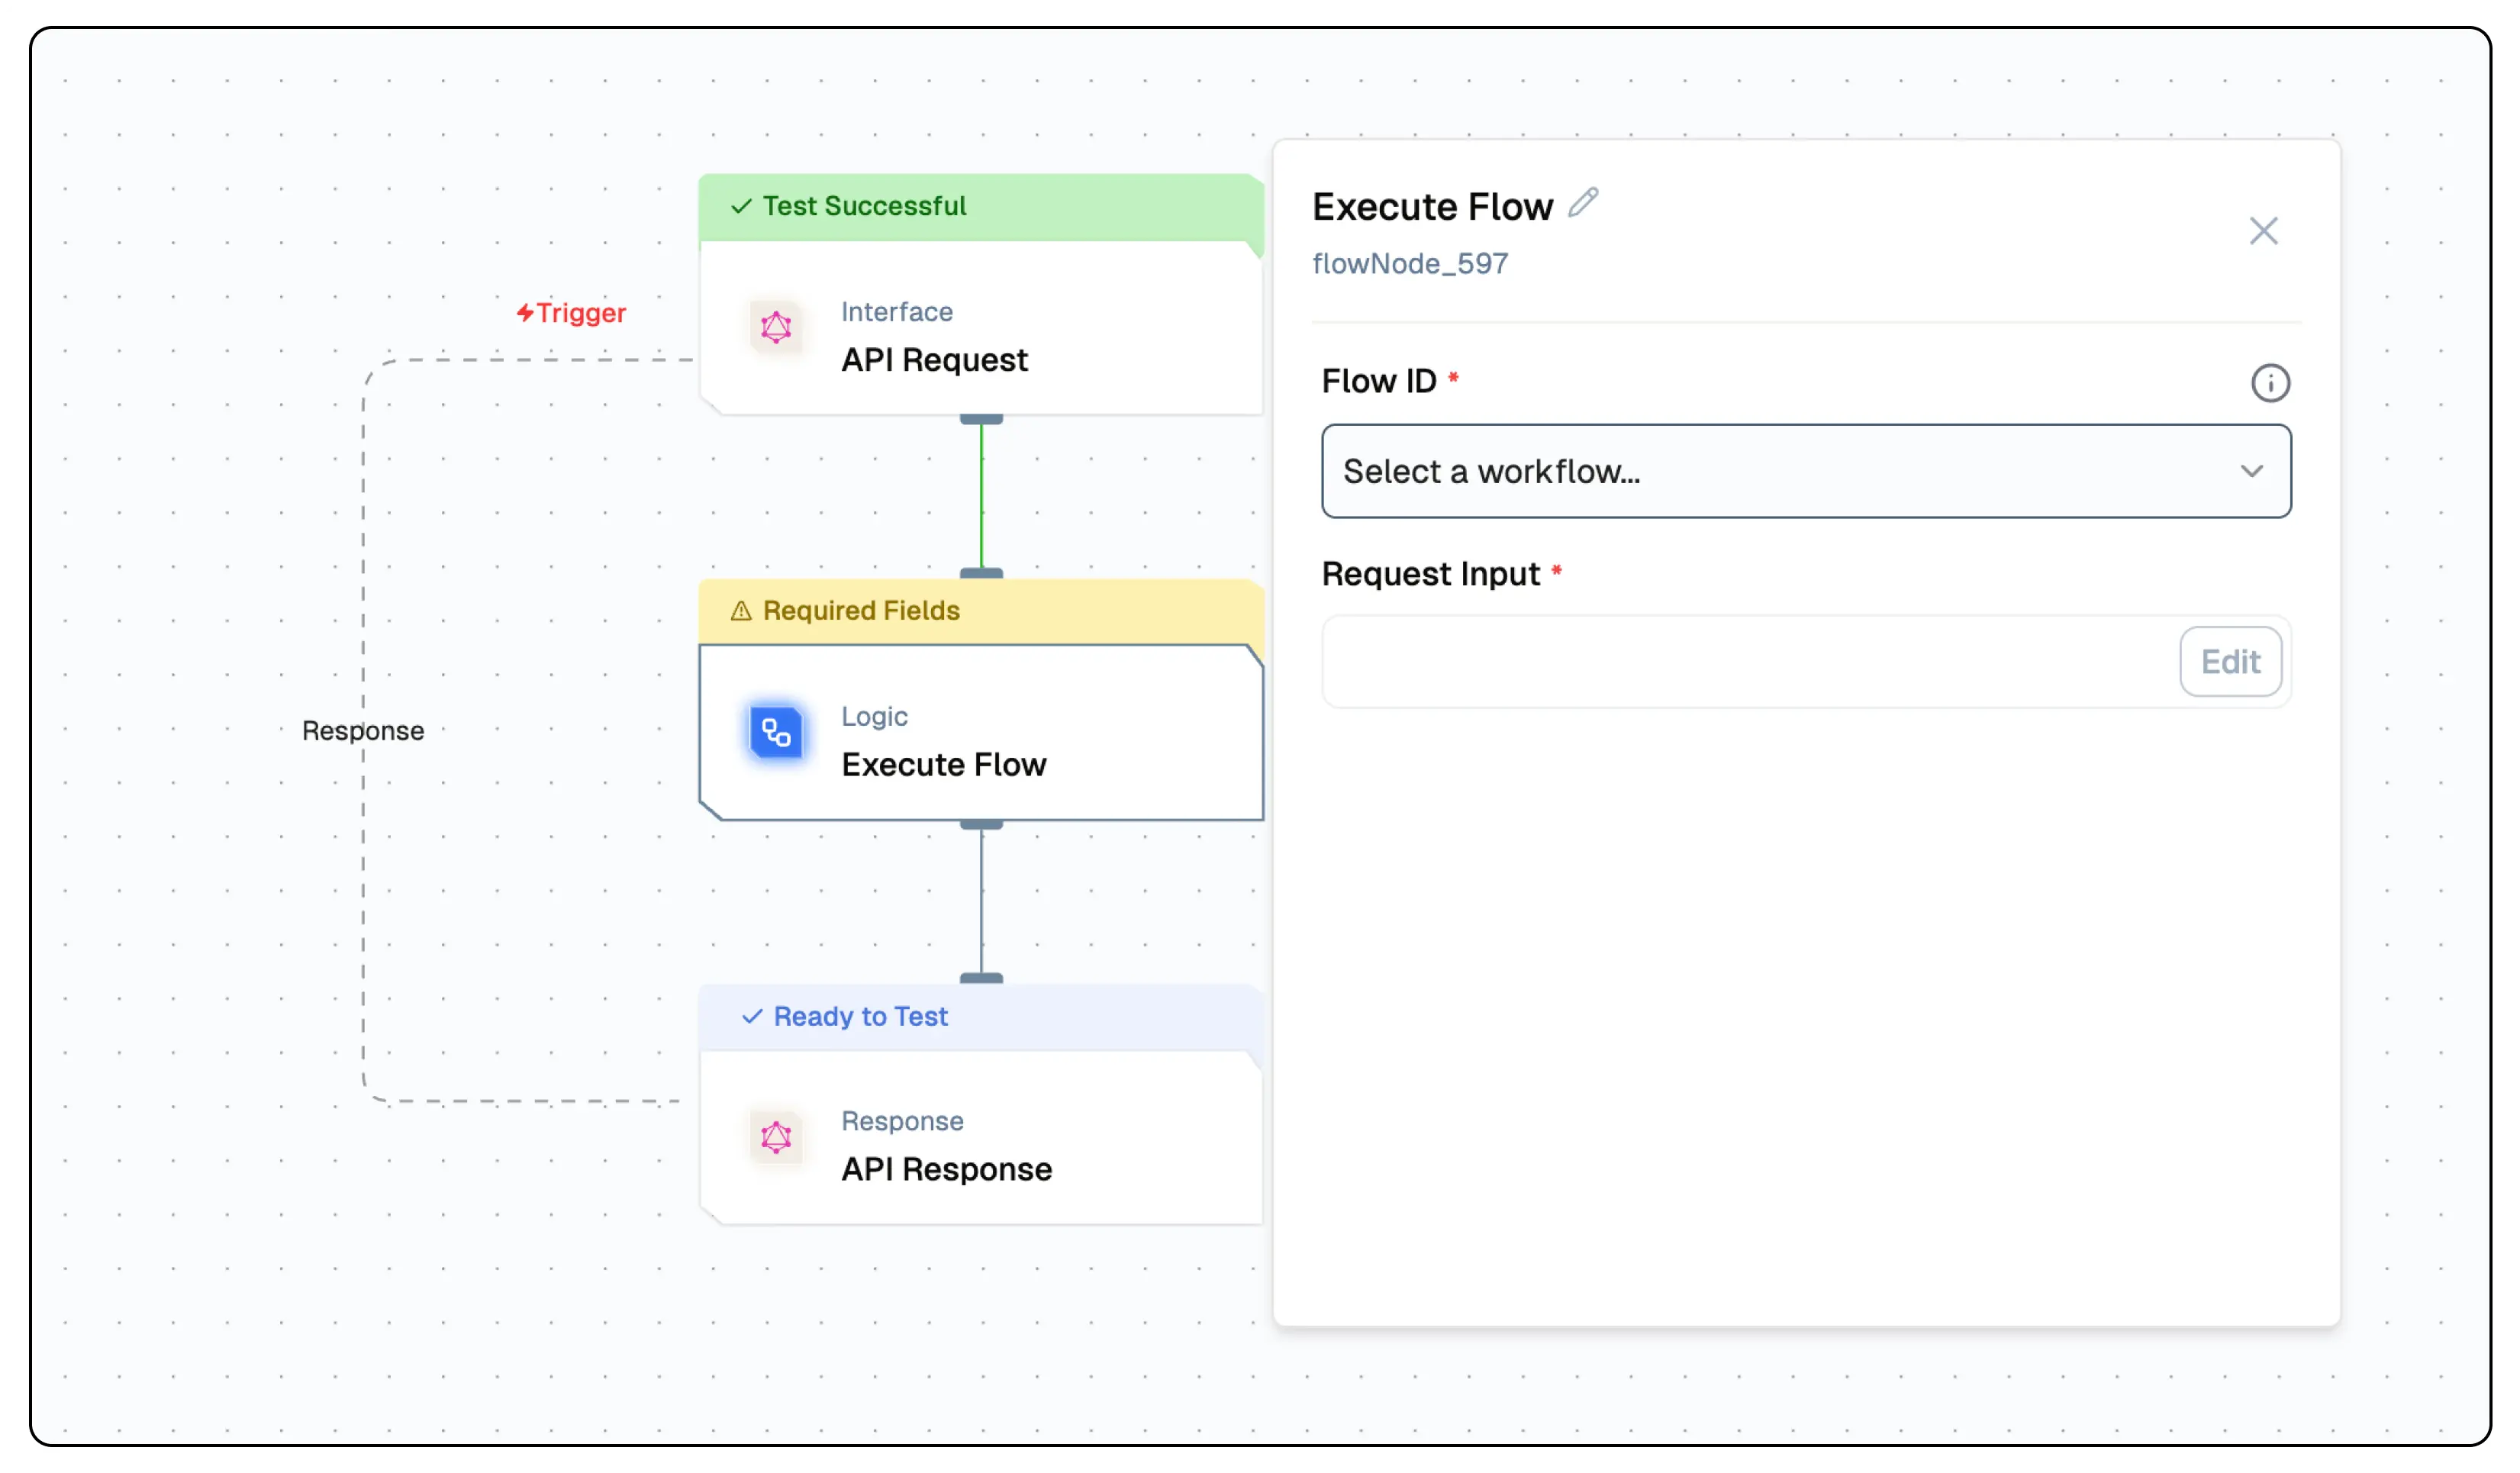Screen dimensions: 2520x1473
Task: Select the Execute Flow node title
Action: pos(943,765)
